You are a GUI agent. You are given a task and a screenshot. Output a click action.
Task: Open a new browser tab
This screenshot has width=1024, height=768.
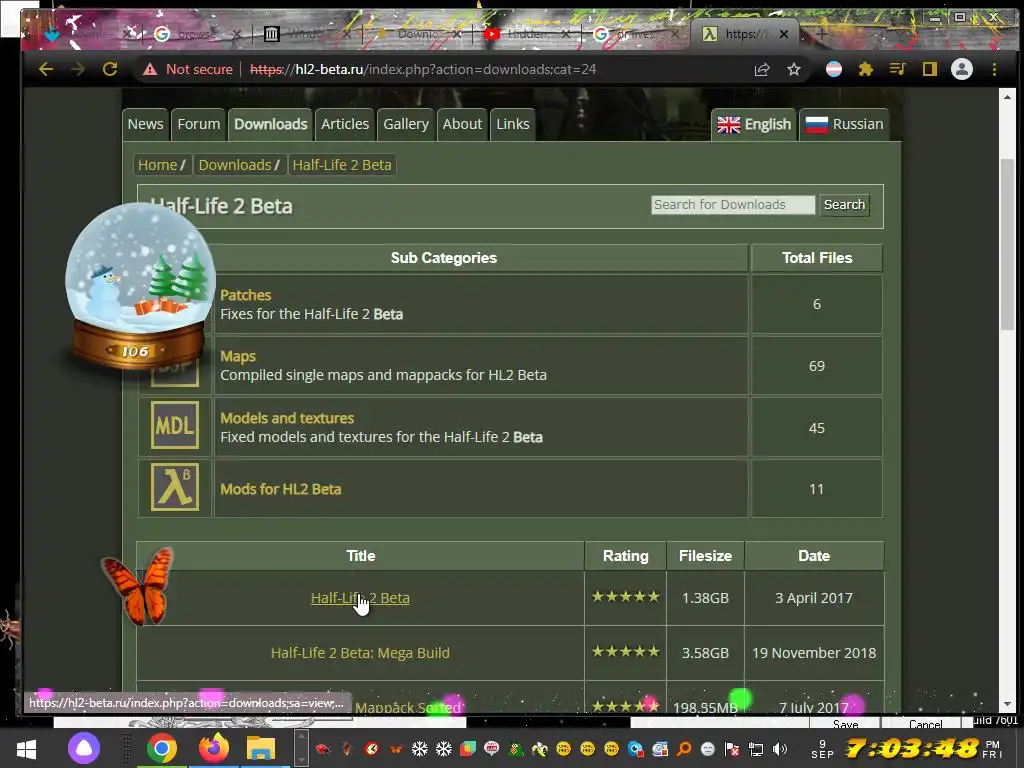pyautogui.click(x=822, y=34)
